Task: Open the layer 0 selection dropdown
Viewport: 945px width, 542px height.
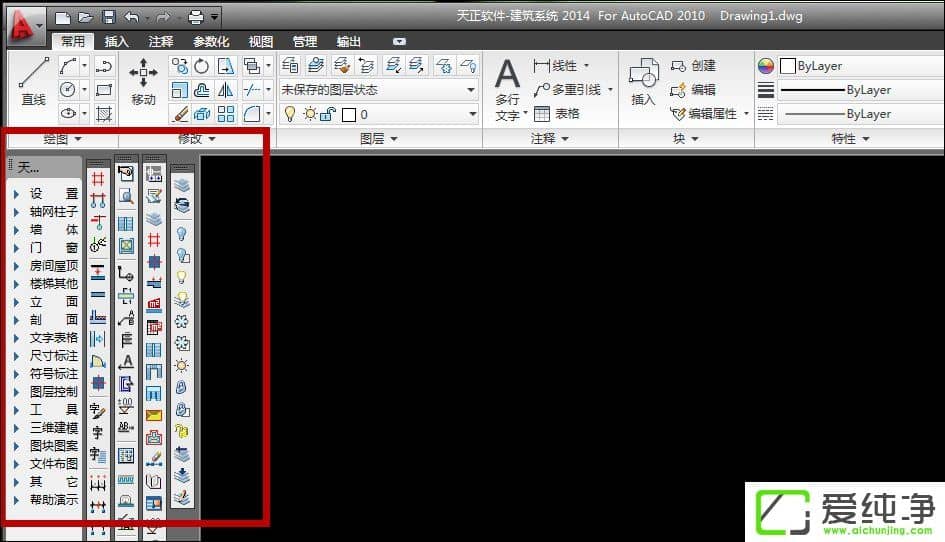Action: (471, 114)
